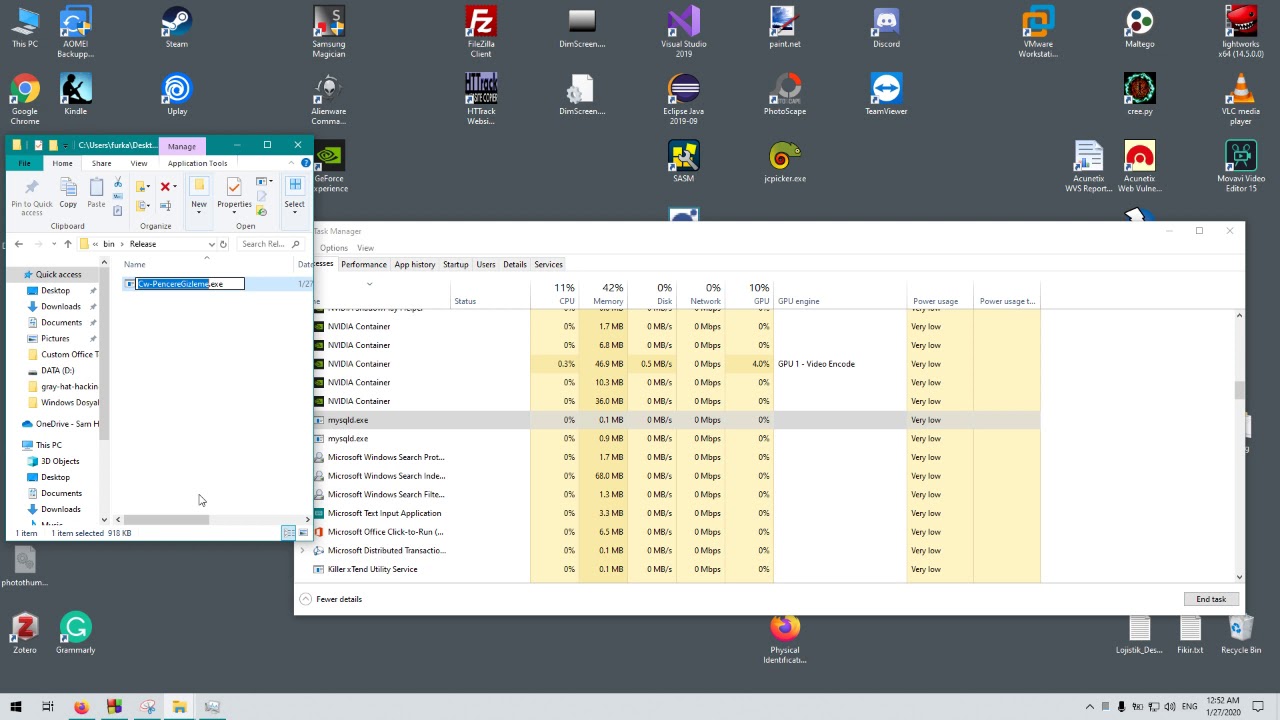Switch to Explorer View ribbon tab

point(139,163)
